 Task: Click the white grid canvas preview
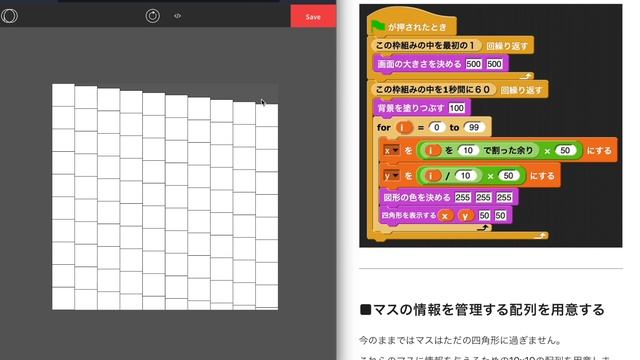165,197
